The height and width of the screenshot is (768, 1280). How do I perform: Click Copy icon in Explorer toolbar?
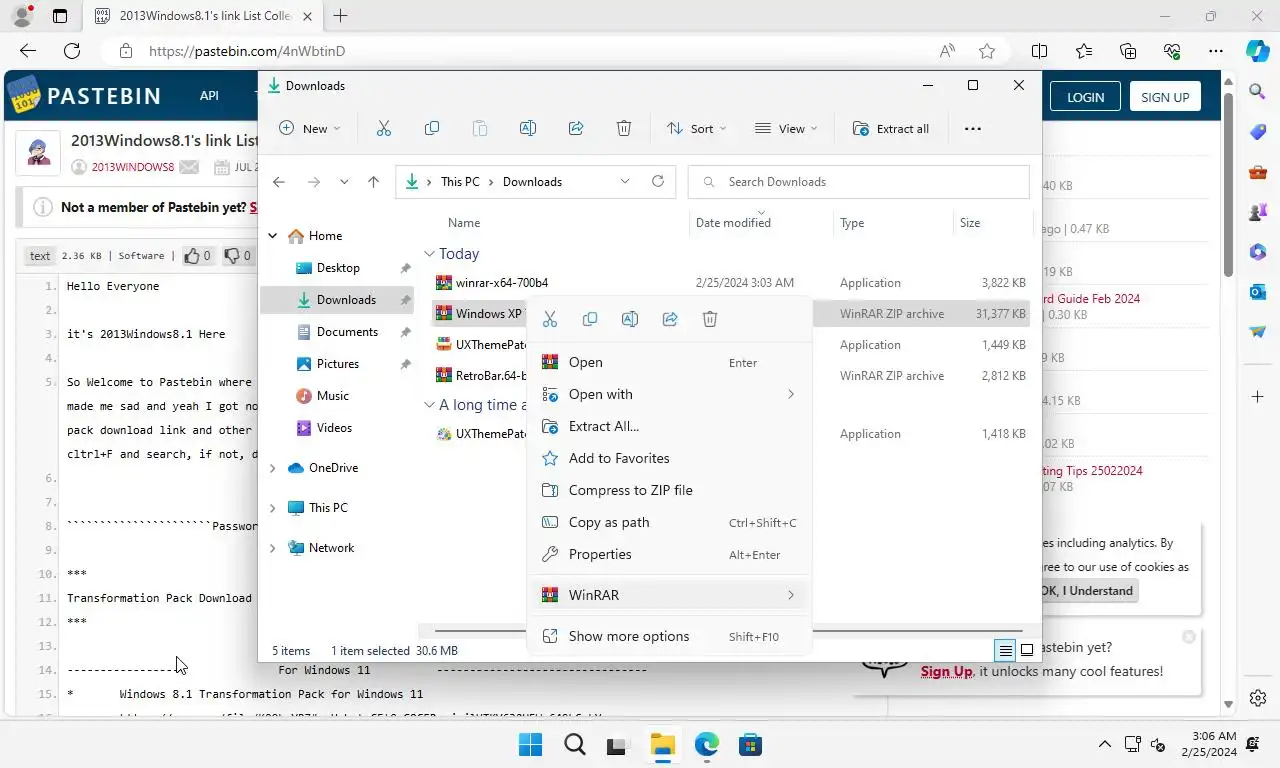(x=432, y=128)
